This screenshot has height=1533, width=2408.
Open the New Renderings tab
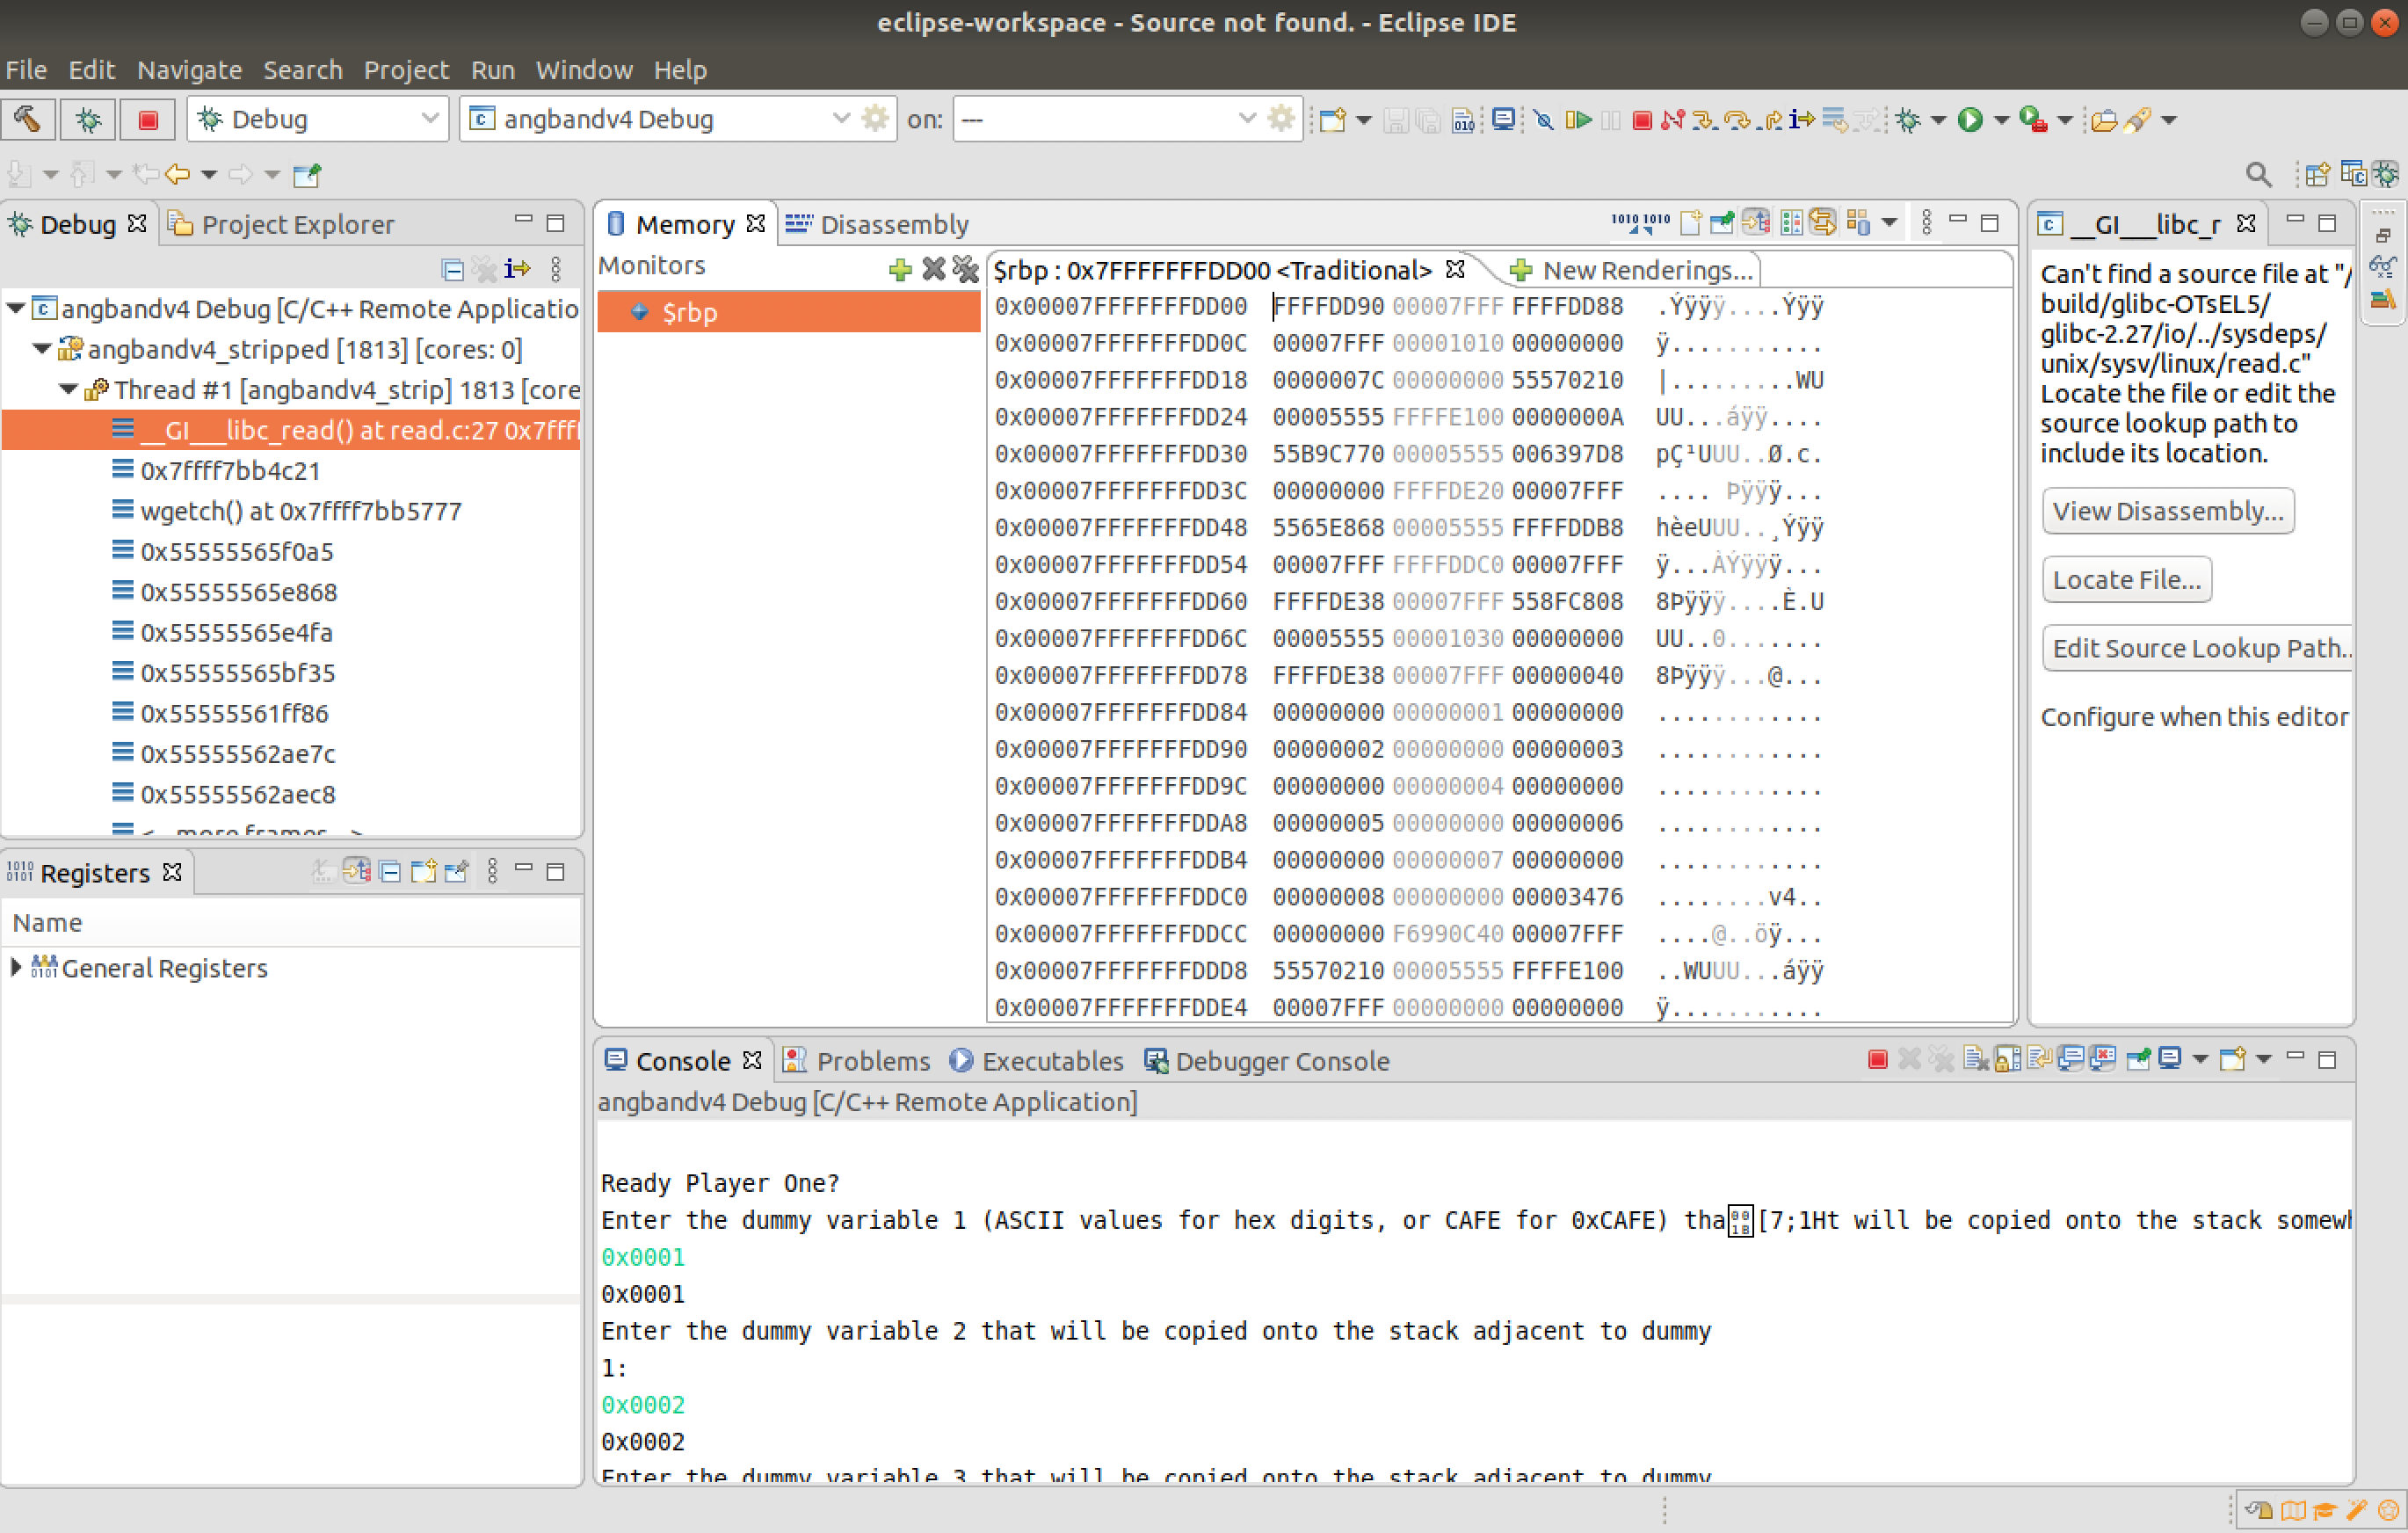pyautogui.click(x=1632, y=270)
